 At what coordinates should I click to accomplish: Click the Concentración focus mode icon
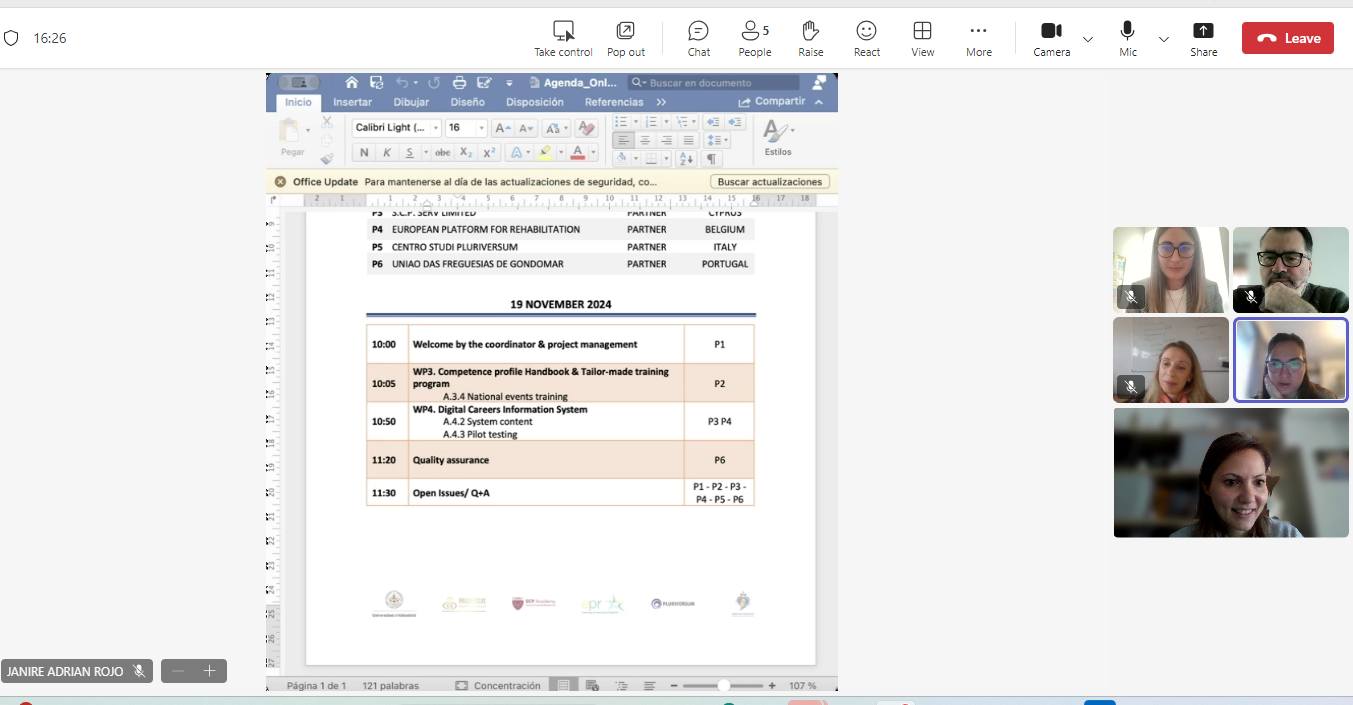[x=461, y=686]
